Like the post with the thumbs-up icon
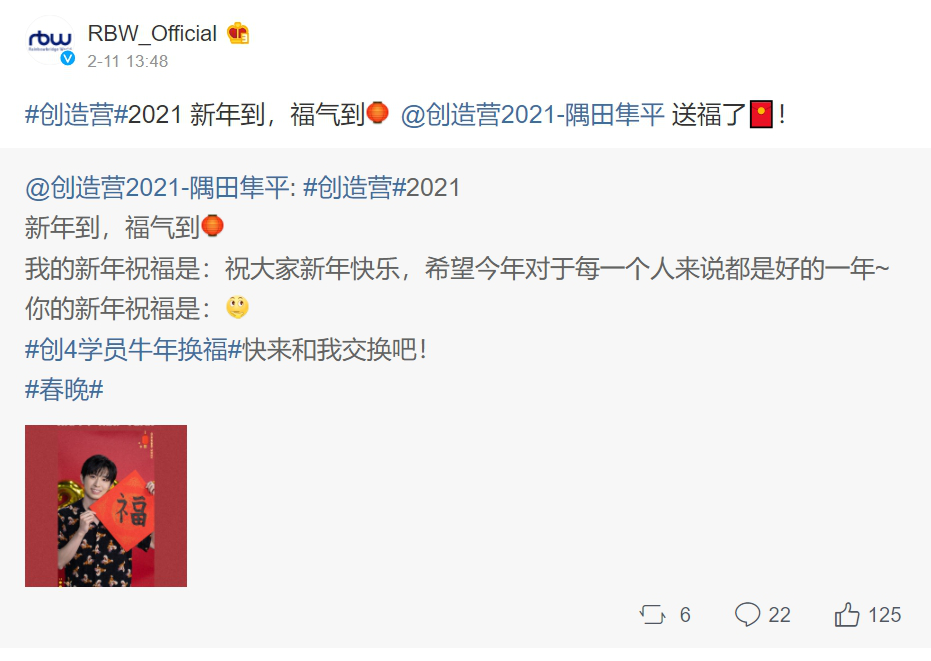 tap(847, 615)
